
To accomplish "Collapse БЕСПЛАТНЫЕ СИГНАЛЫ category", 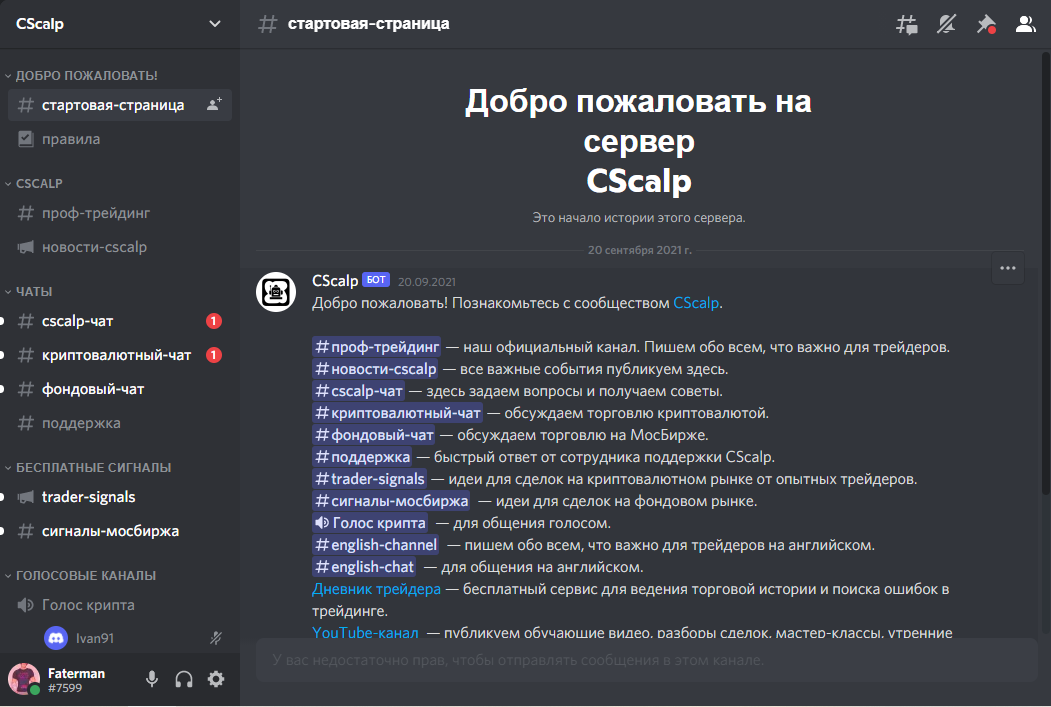I will (x=88, y=468).
